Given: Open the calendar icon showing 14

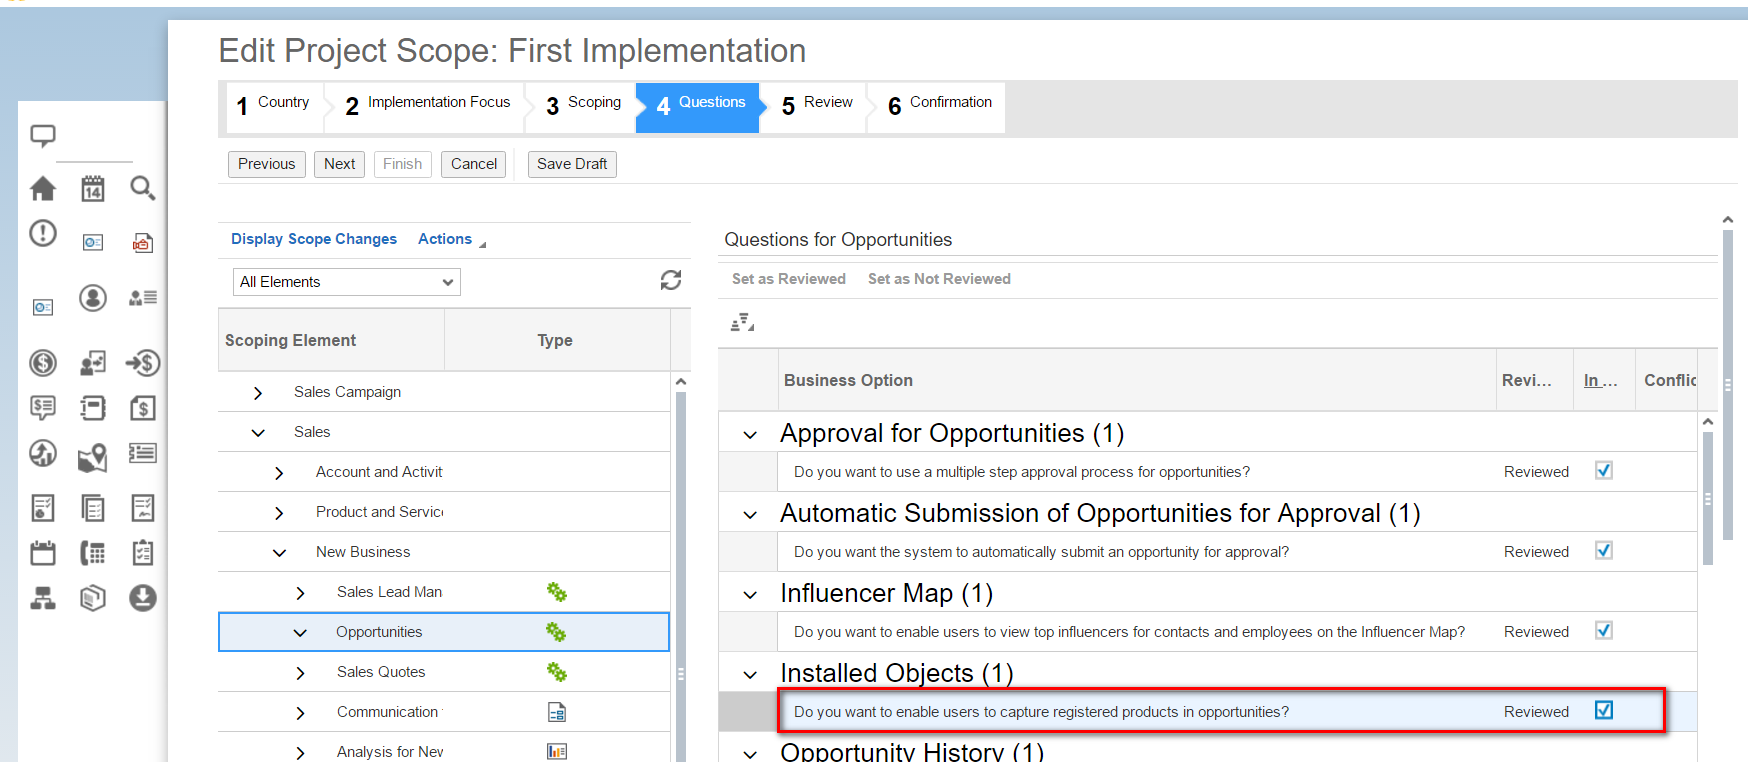Looking at the screenshot, I should click(93, 188).
